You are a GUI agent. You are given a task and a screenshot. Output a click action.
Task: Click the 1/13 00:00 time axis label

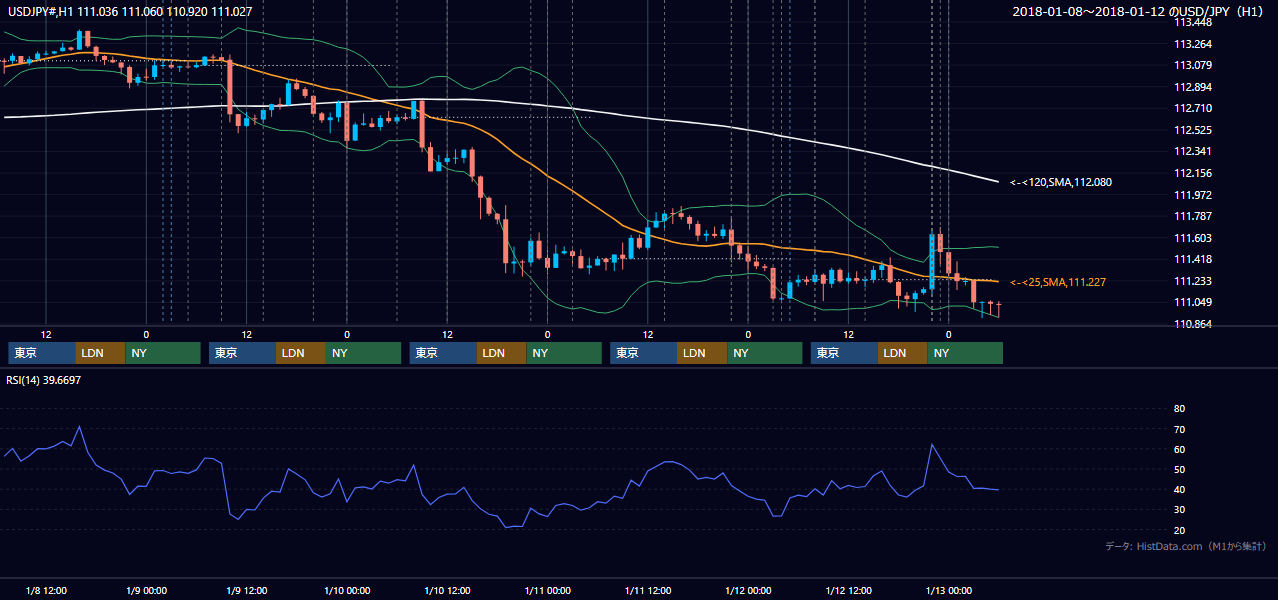pos(948,591)
